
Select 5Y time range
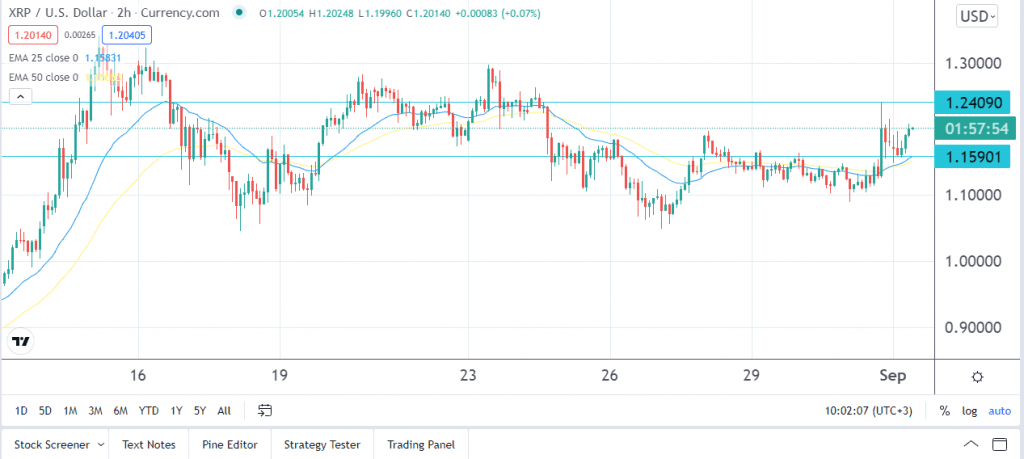(200, 411)
